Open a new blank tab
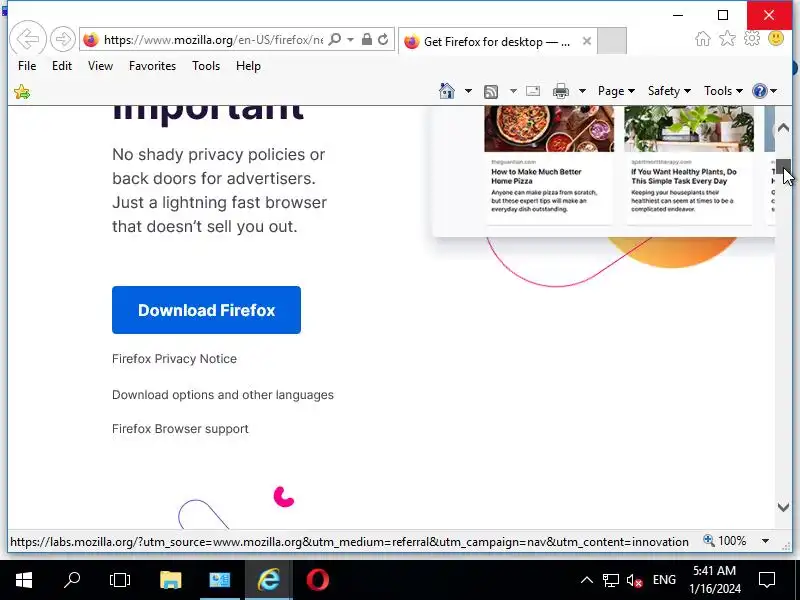Image resolution: width=800 pixels, height=600 pixels. click(x=612, y=41)
